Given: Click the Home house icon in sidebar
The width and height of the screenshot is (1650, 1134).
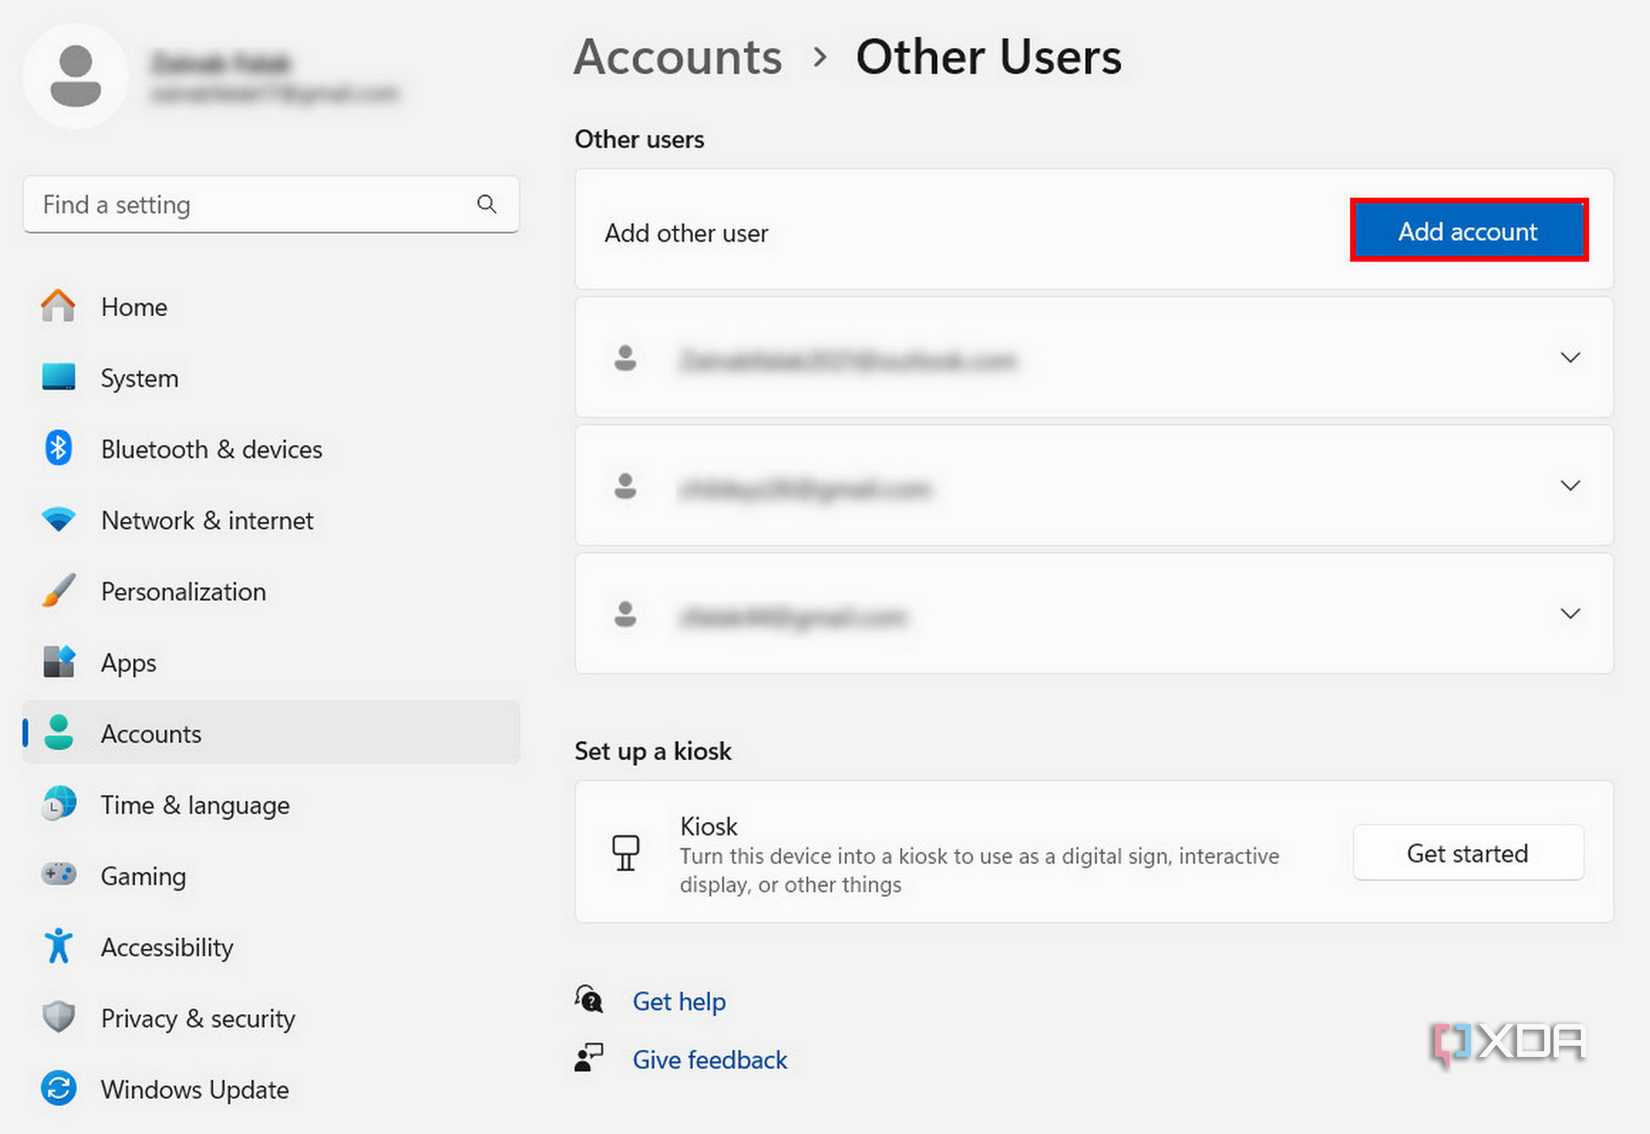Looking at the screenshot, I should pyautogui.click(x=58, y=306).
